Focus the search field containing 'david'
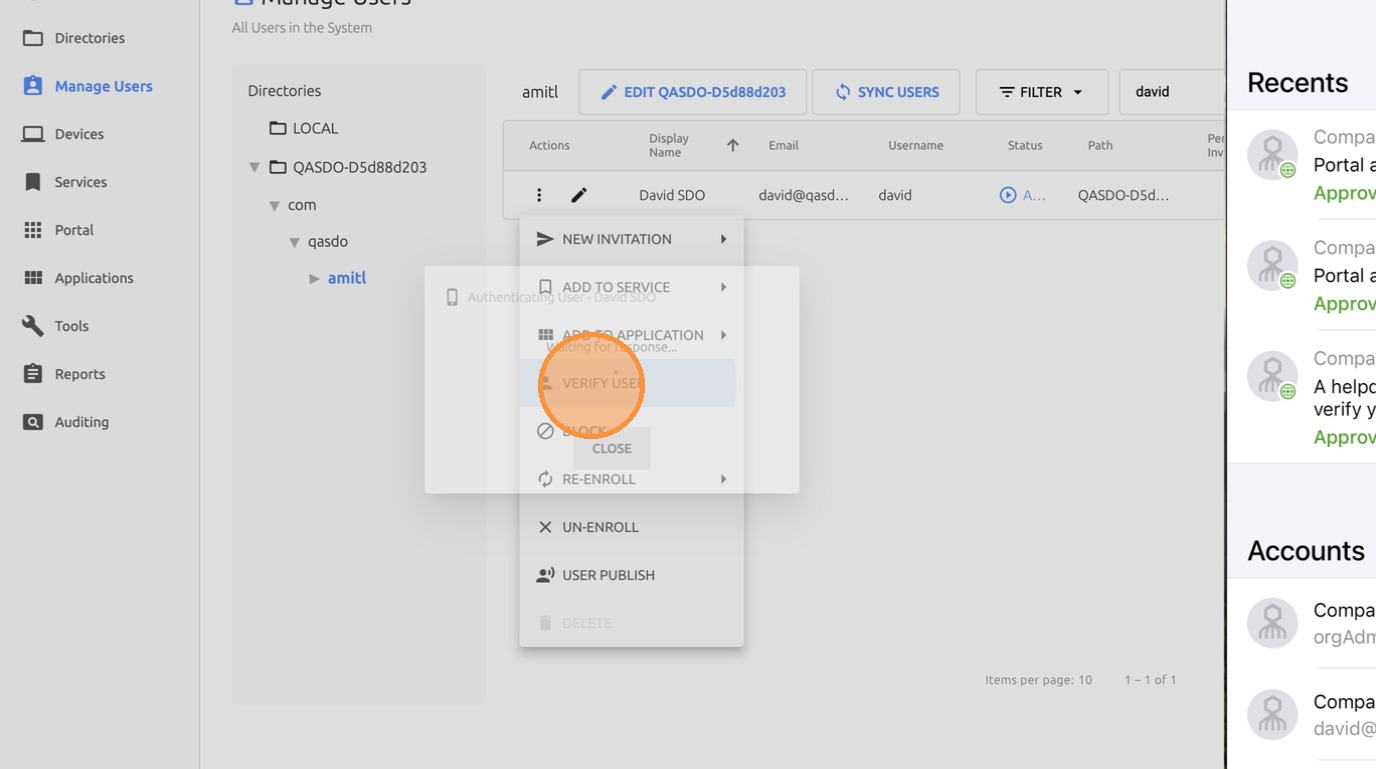This screenshot has width=1376, height=769. point(1172,92)
